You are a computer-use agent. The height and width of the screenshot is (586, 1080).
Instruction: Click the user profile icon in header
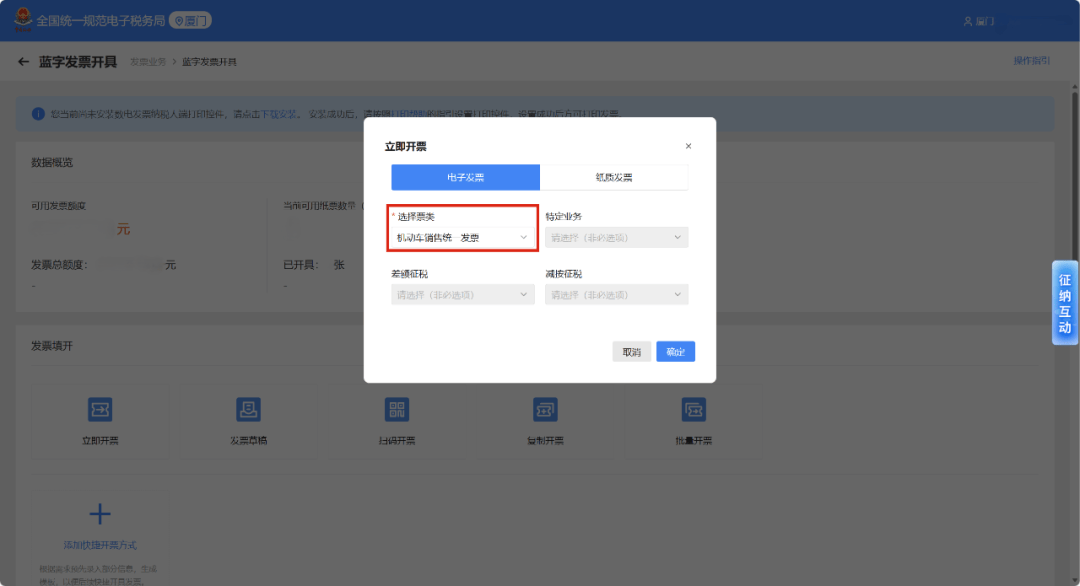[x=967, y=21]
